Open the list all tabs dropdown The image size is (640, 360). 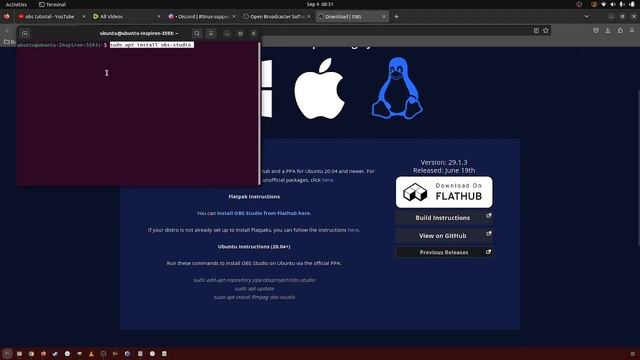tap(587, 17)
